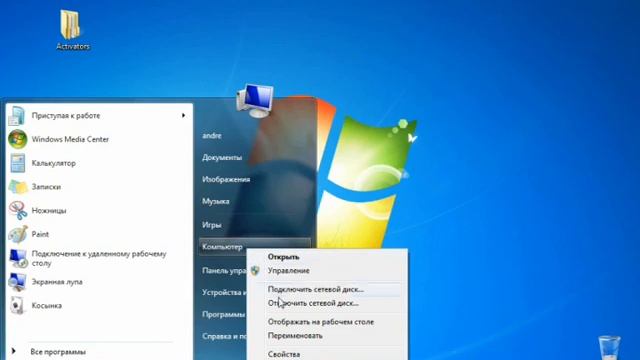Click Подключение к удаленному рабочему столу text
Screen dimensions: 640x360
coord(99,258)
